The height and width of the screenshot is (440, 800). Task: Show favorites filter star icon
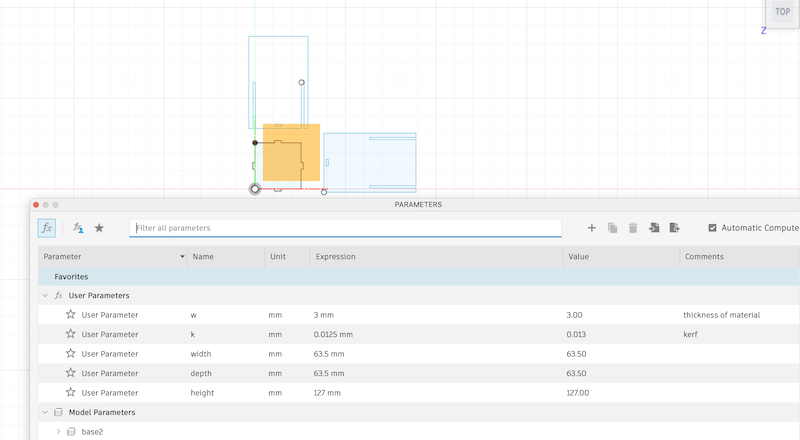[x=99, y=228]
